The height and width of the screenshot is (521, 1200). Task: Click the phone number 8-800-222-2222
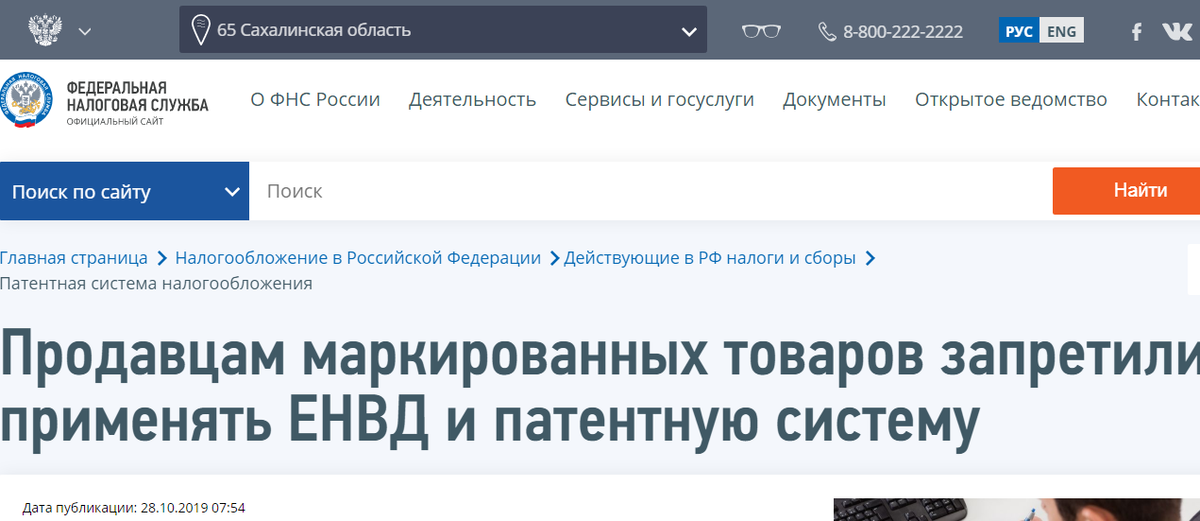point(903,31)
